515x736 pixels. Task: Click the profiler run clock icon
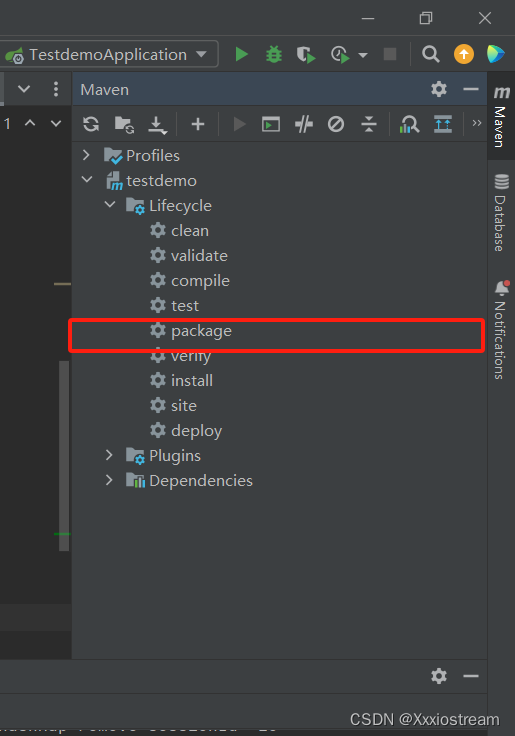340,54
